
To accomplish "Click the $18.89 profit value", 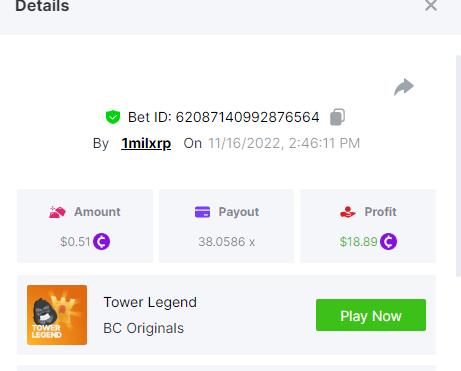I will click(x=358, y=242).
